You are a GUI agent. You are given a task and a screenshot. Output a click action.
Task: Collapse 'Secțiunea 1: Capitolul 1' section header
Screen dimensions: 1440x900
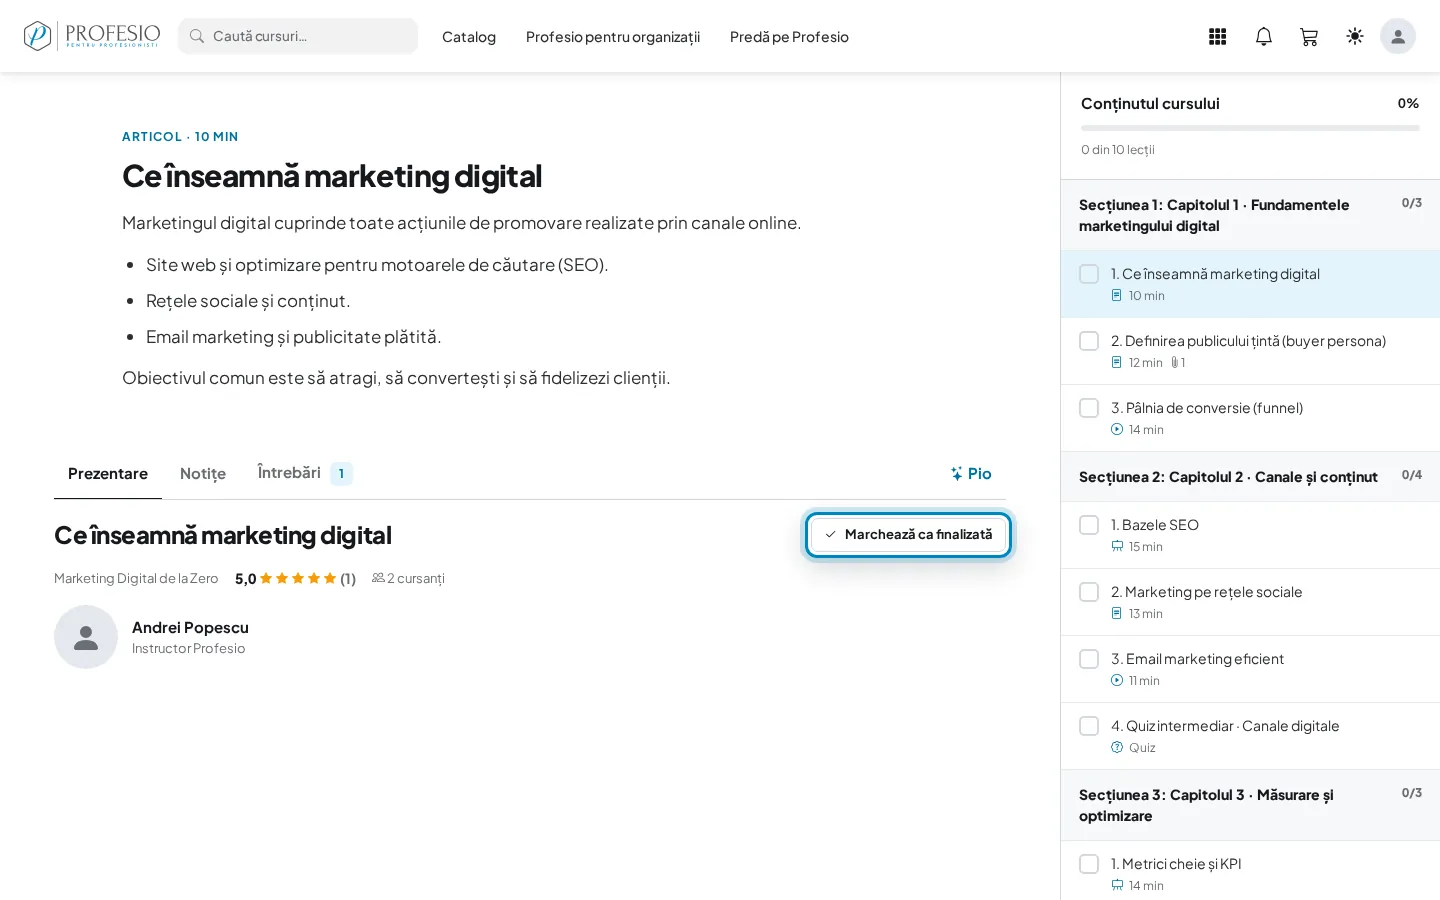pos(1250,215)
